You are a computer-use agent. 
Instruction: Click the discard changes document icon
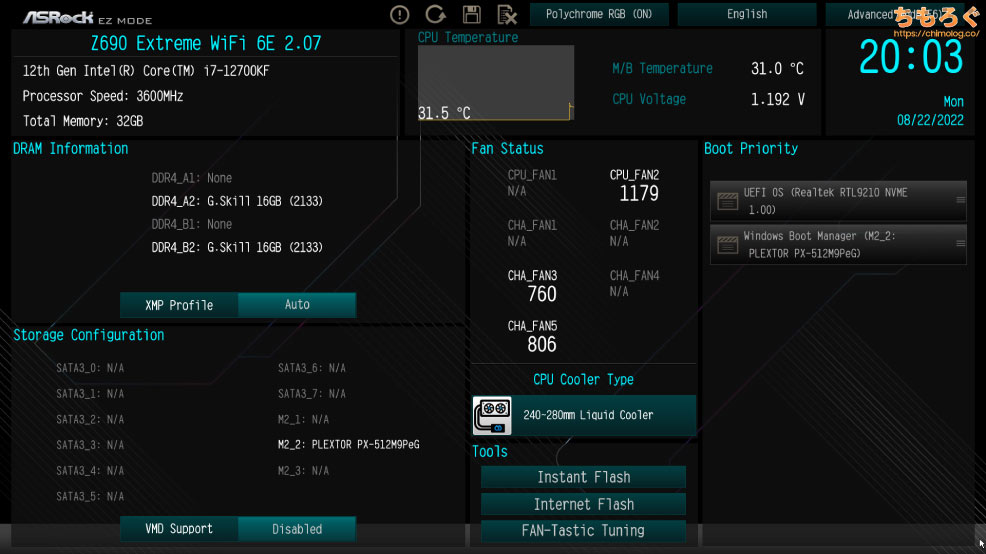point(507,14)
